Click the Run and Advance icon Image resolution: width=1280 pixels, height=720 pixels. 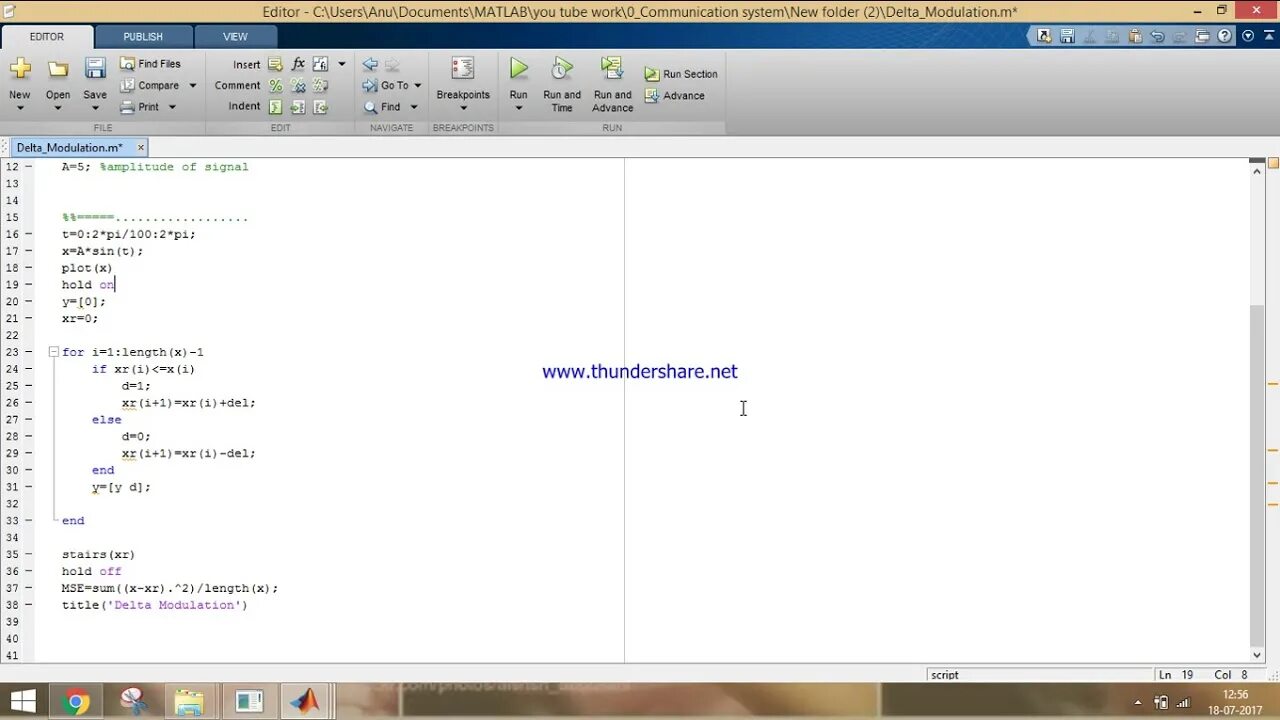[611, 68]
